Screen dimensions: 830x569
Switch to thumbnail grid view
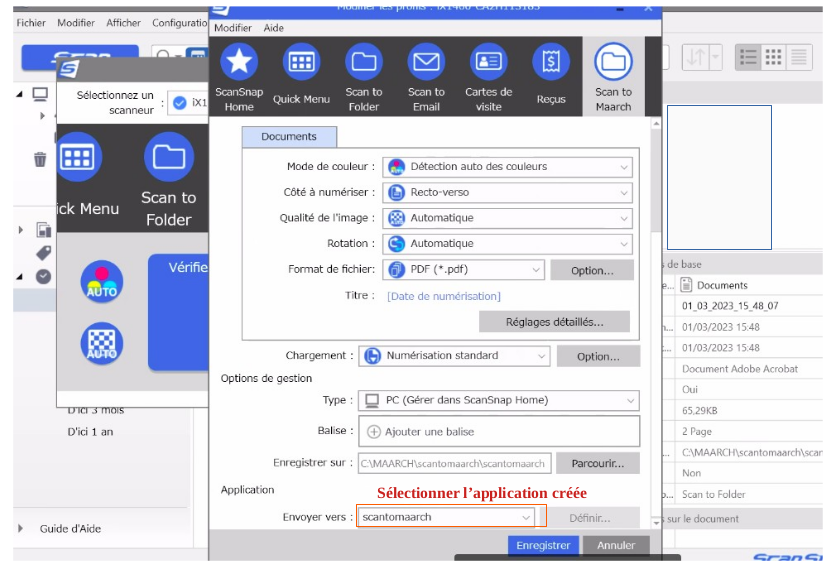[x=773, y=57]
